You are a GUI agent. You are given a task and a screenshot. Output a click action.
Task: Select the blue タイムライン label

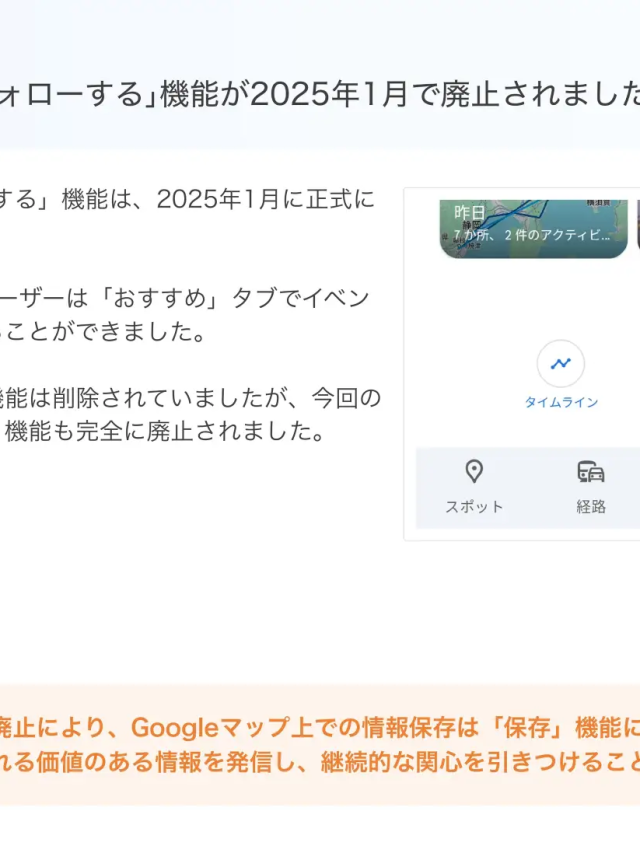pos(561,402)
